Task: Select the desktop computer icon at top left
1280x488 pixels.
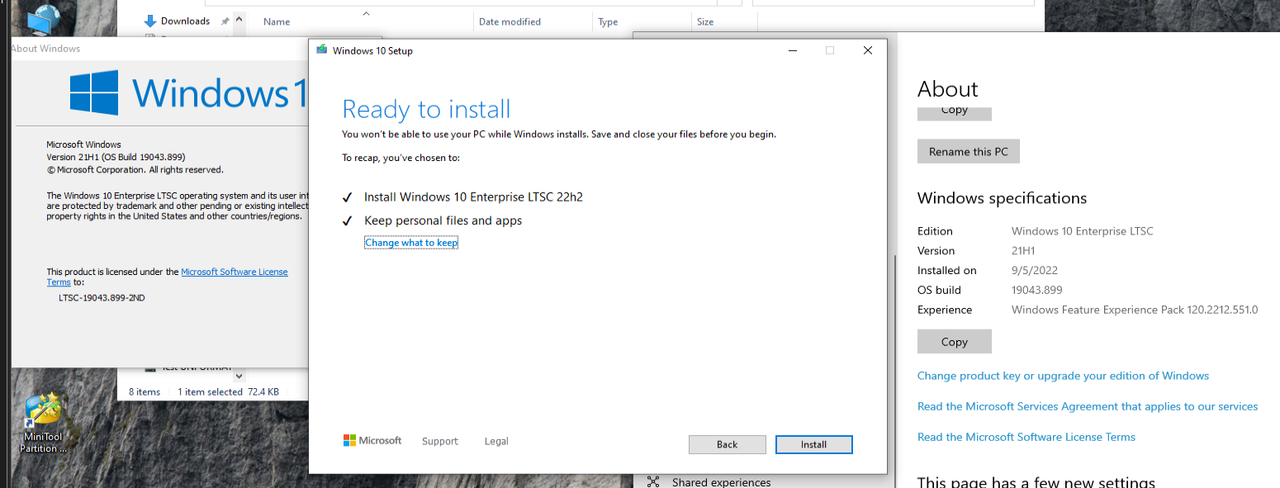Action: 42,19
